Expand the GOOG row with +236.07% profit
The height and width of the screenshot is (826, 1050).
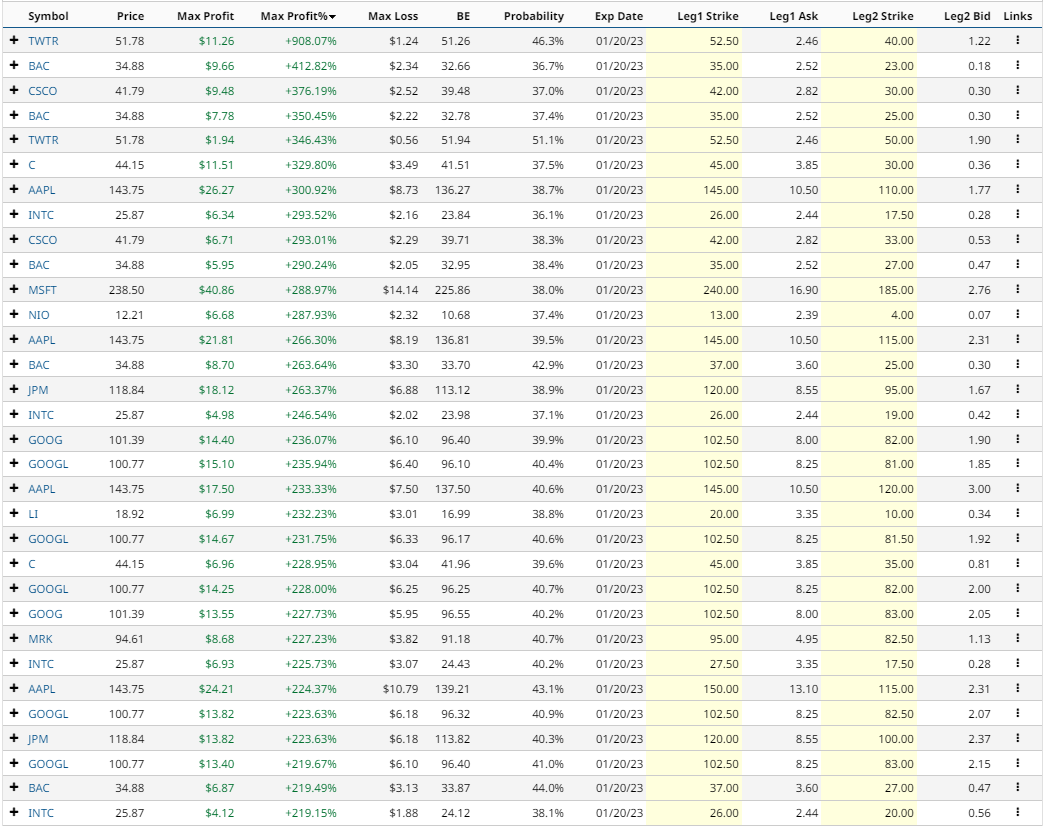click(x=14, y=439)
